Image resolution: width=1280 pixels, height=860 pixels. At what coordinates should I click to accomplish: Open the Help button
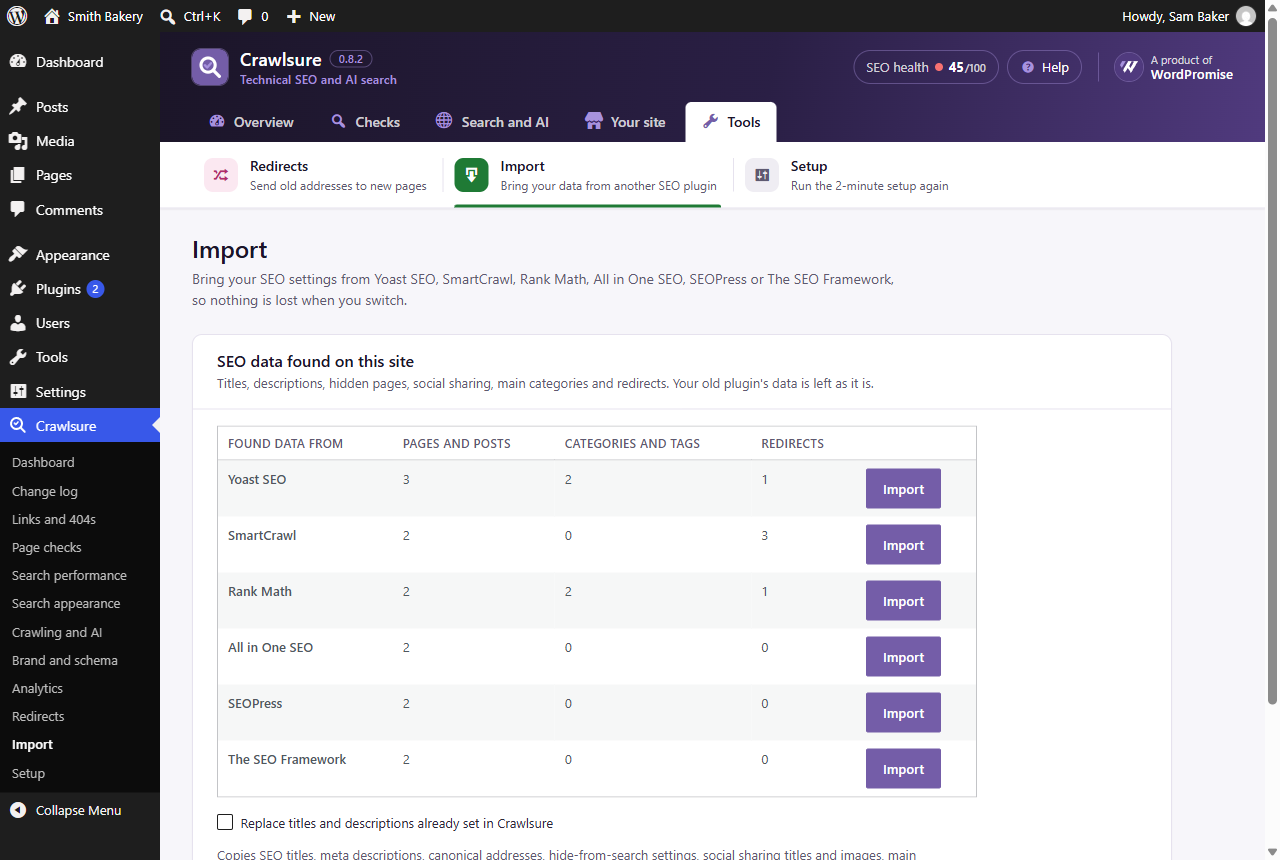pos(1044,67)
